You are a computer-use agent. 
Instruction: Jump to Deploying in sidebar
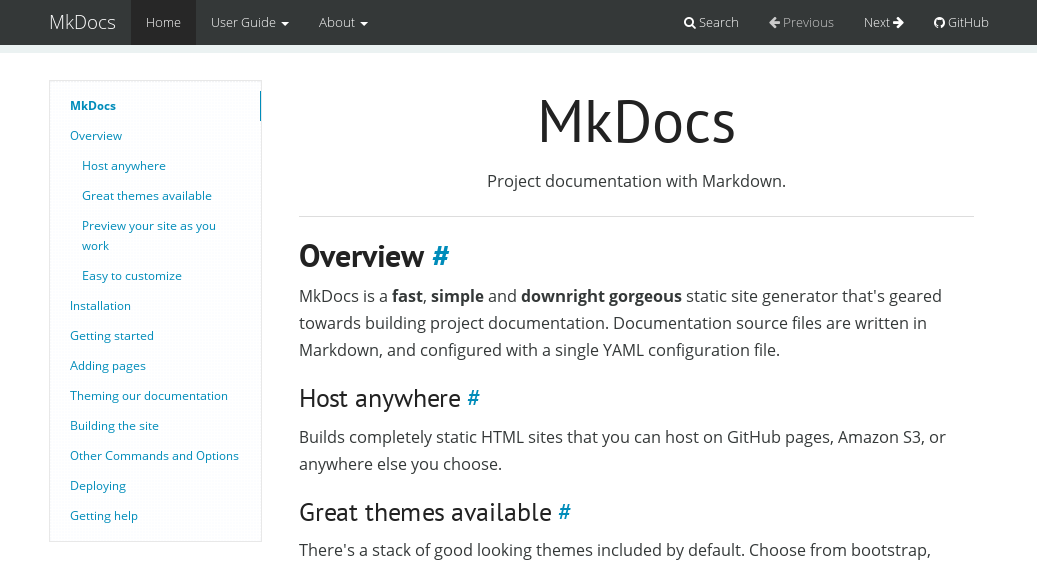[98, 486]
